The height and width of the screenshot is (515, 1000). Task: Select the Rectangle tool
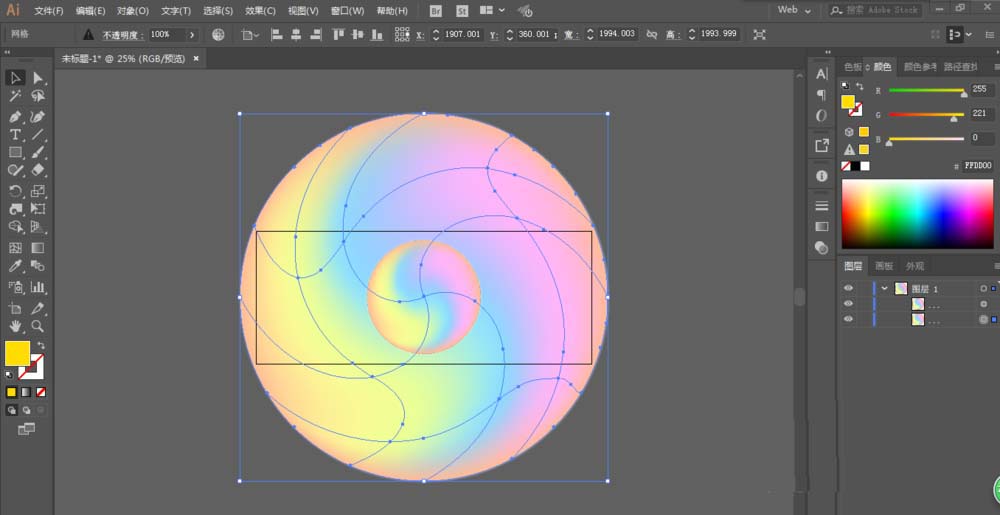[x=15, y=152]
